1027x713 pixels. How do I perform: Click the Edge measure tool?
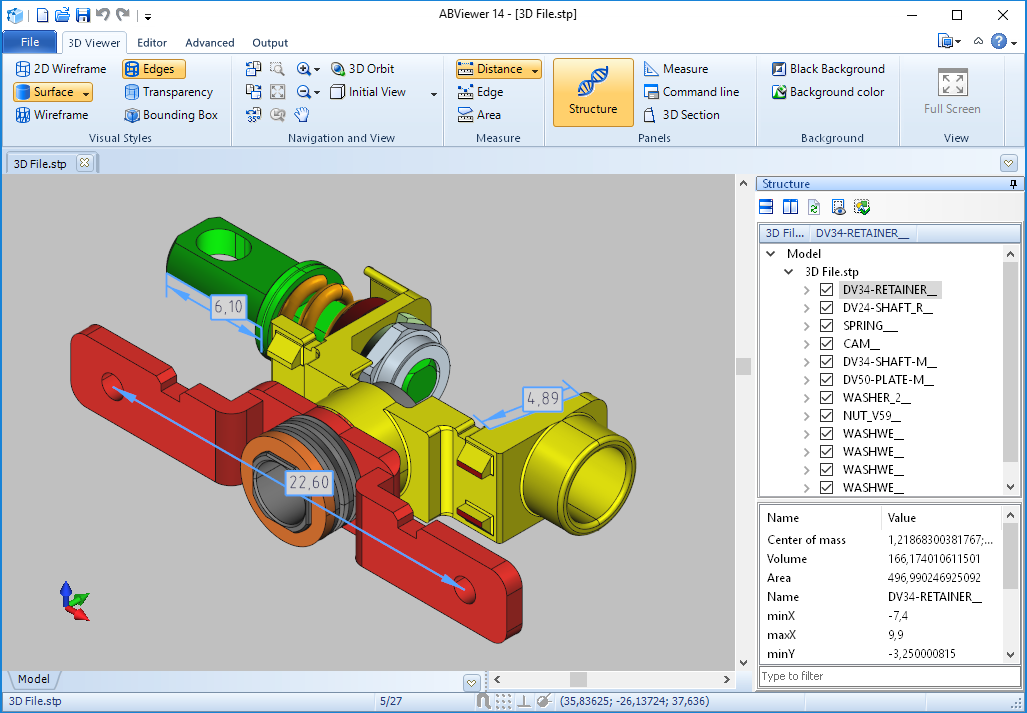480,92
